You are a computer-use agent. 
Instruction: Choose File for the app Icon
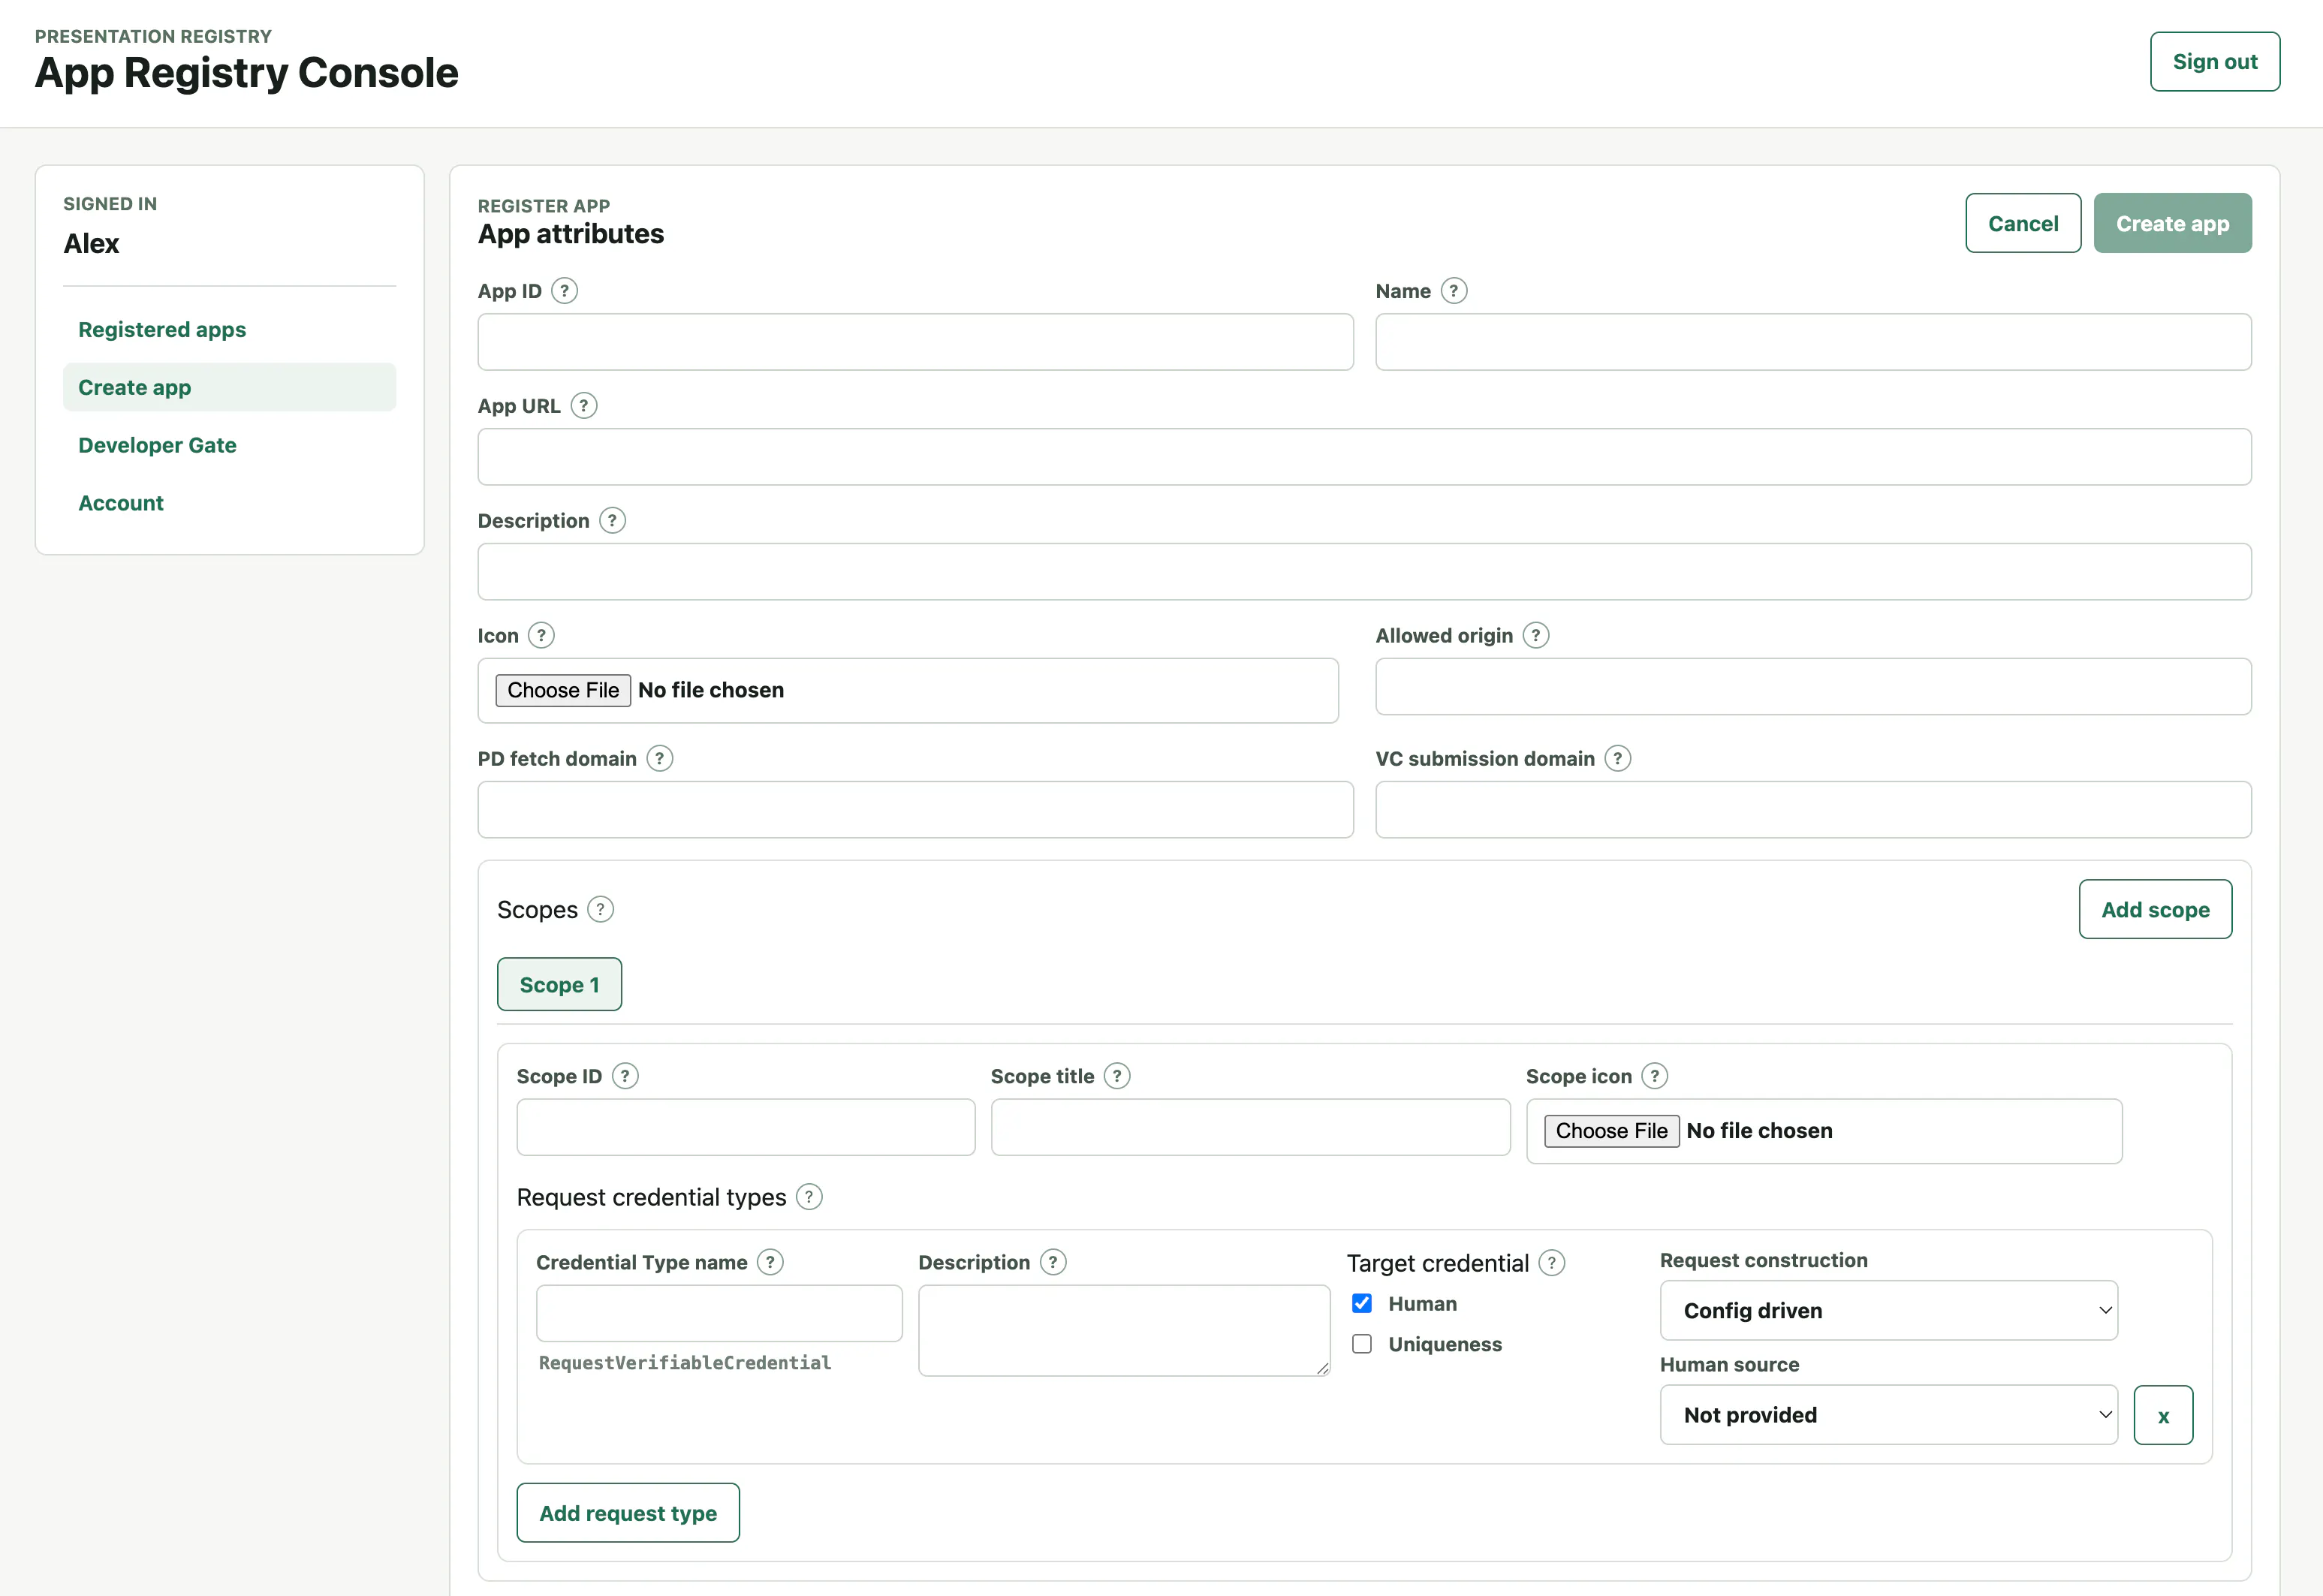pyautogui.click(x=563, y=690)
